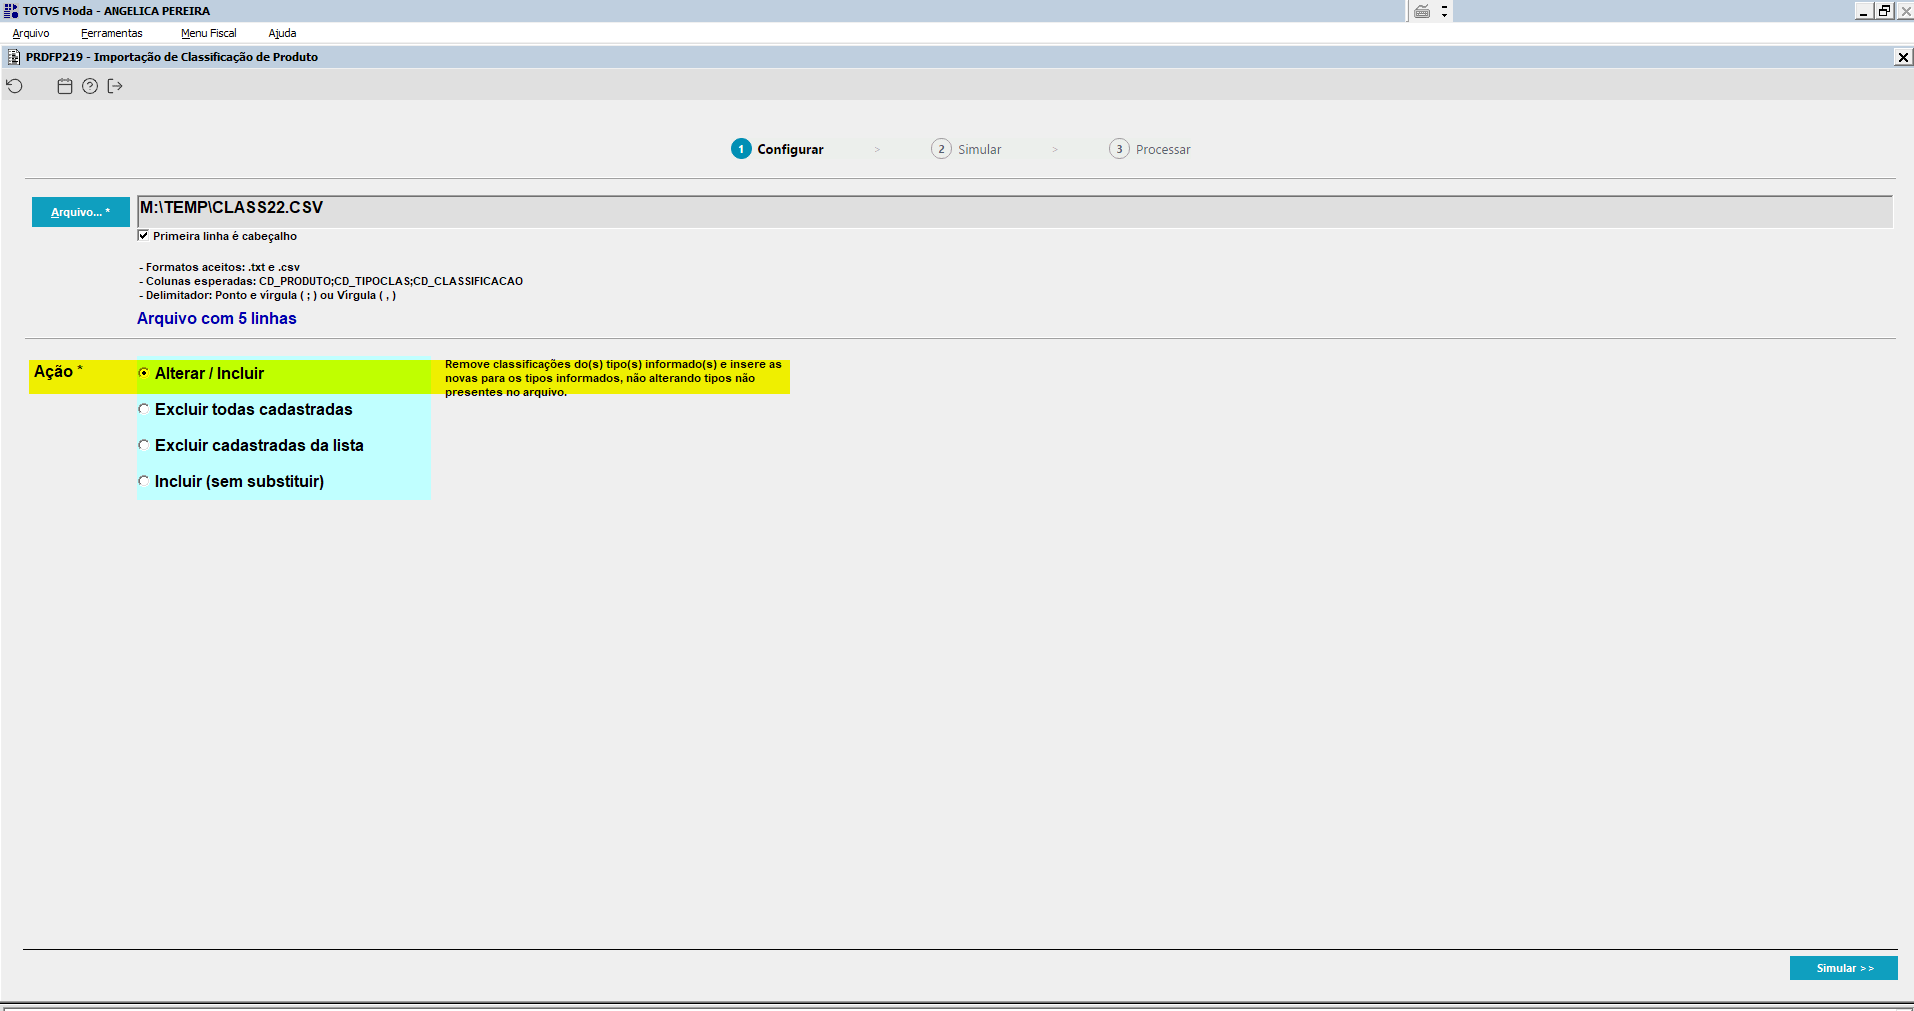Screen dimensions: 1914x1011
Task: Close the PRDFP219 inner window
Action: [1904, 57]
